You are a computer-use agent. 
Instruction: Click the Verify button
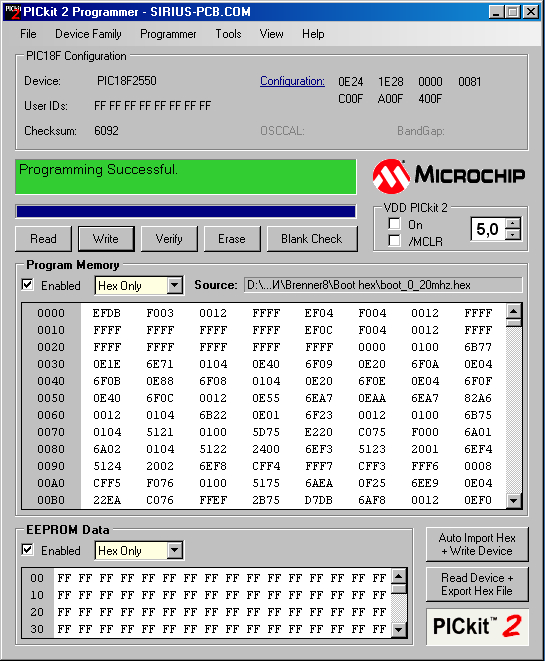click(169, 239)
